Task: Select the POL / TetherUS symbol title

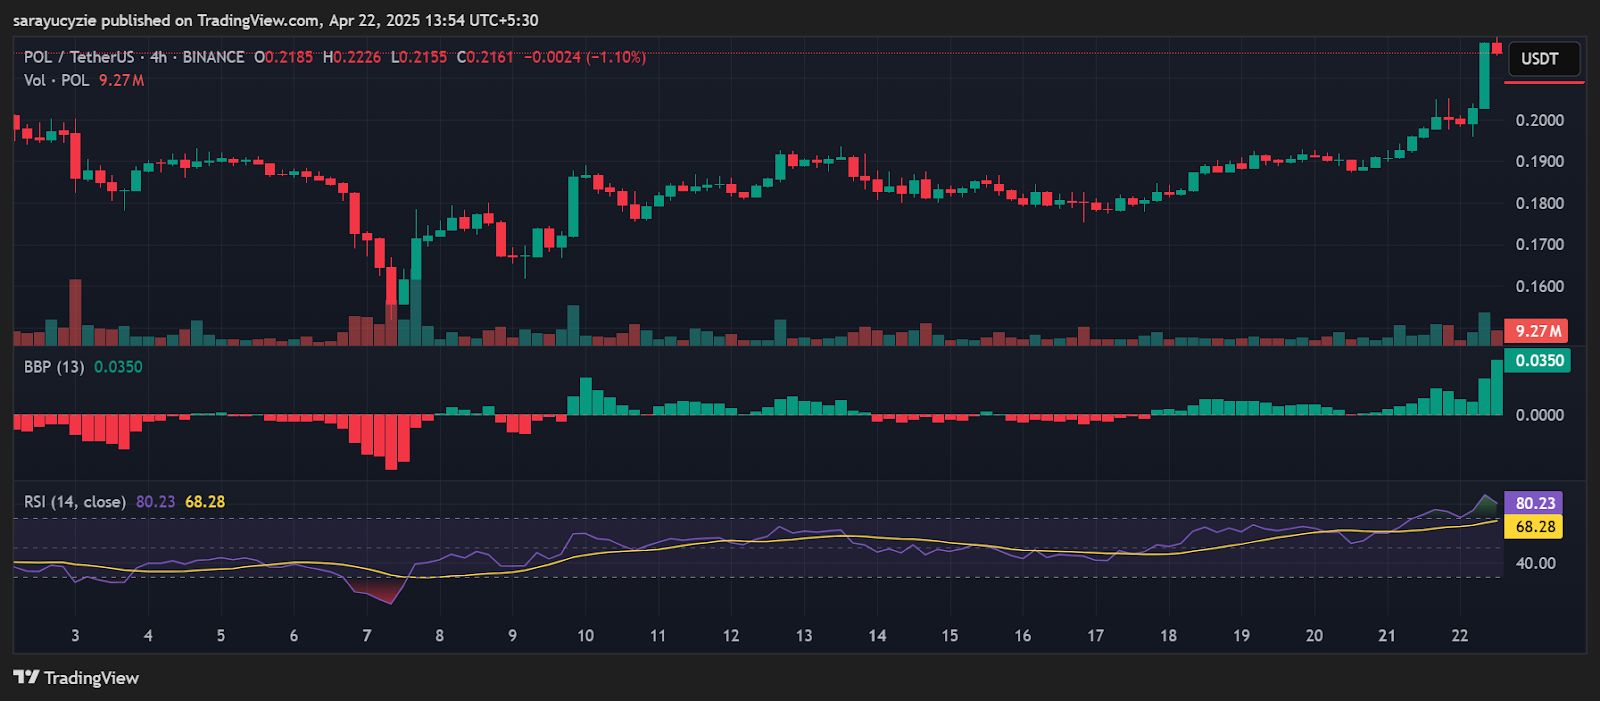Action: tap(79, 57)
